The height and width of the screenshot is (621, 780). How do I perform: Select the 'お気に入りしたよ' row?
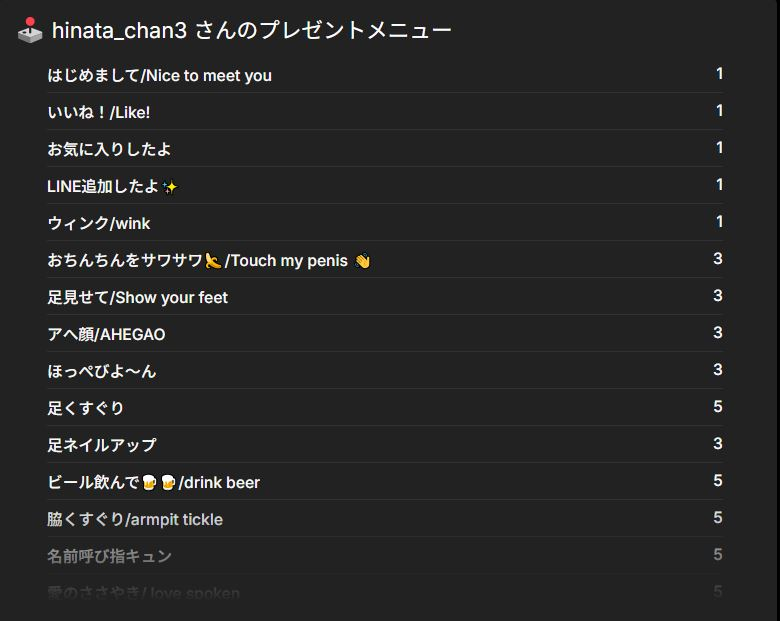[x=109, y=150]
